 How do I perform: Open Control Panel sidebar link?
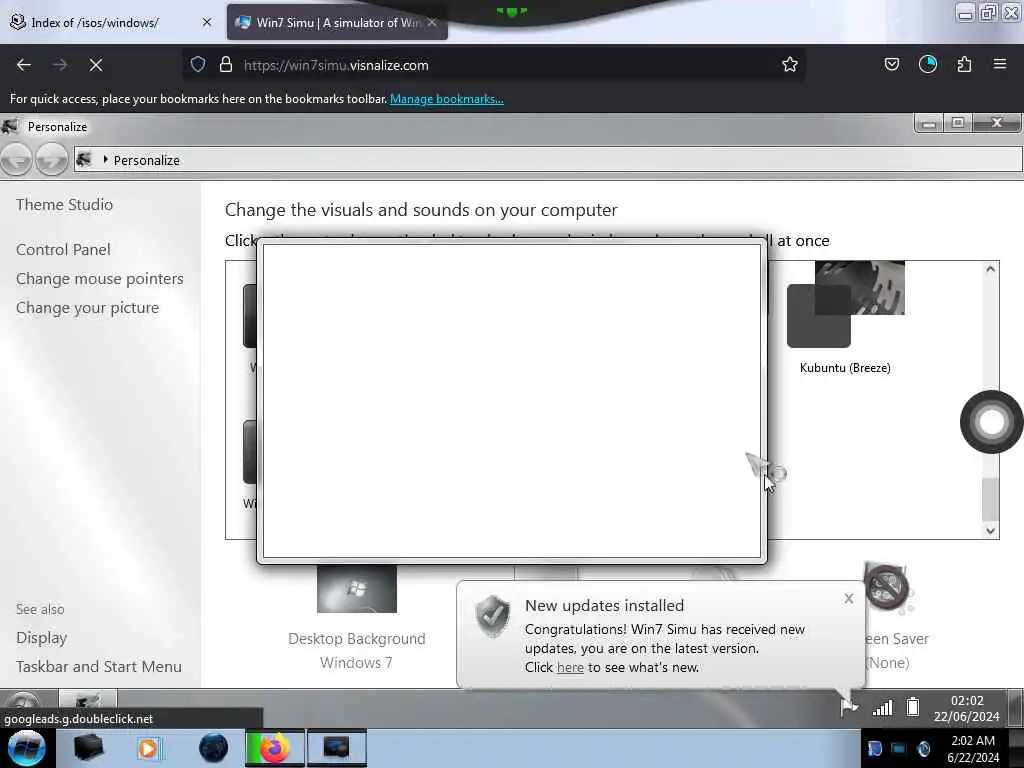pyautogui.click(x=63, y=249)
